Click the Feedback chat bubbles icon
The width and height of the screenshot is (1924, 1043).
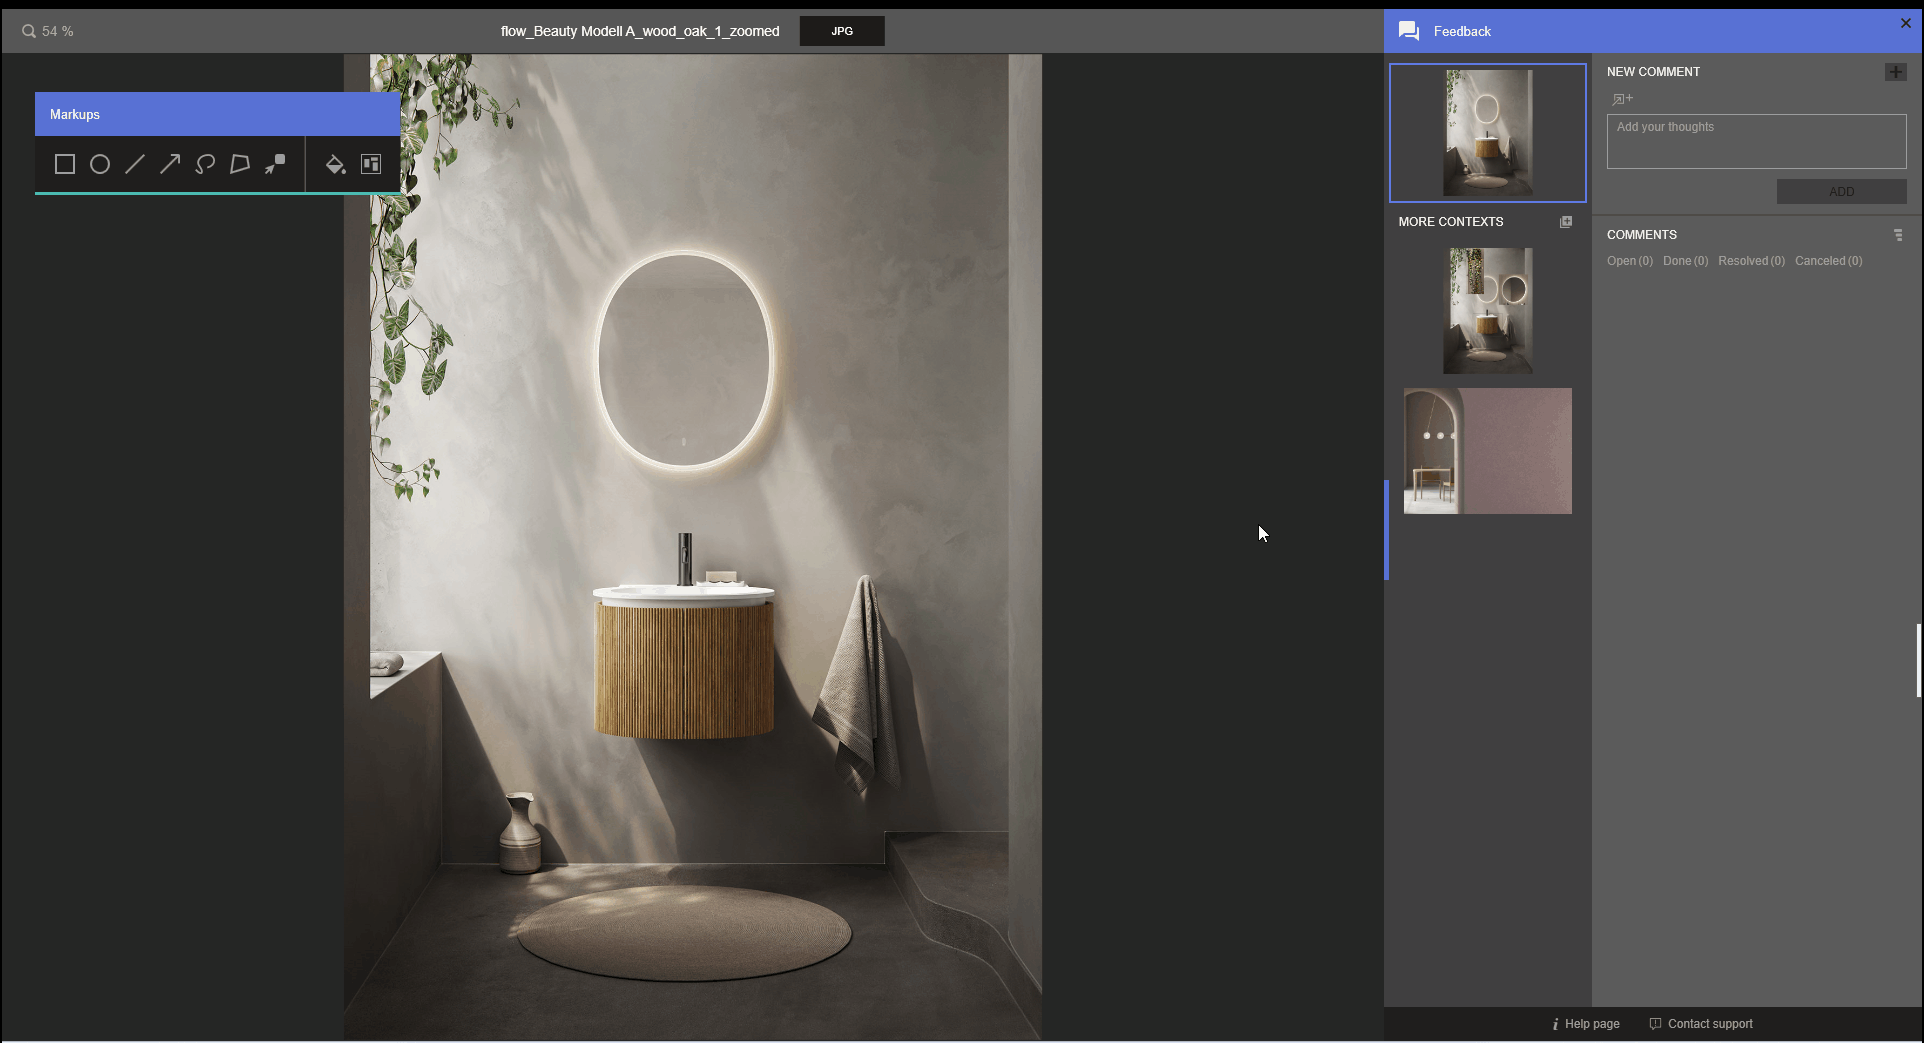[1409, 31]
